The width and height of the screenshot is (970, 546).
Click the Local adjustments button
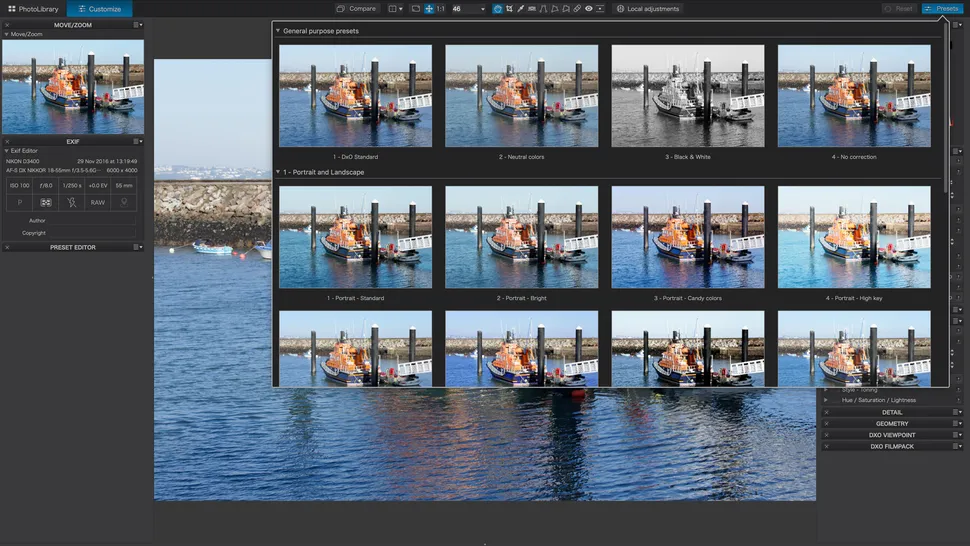648,9
